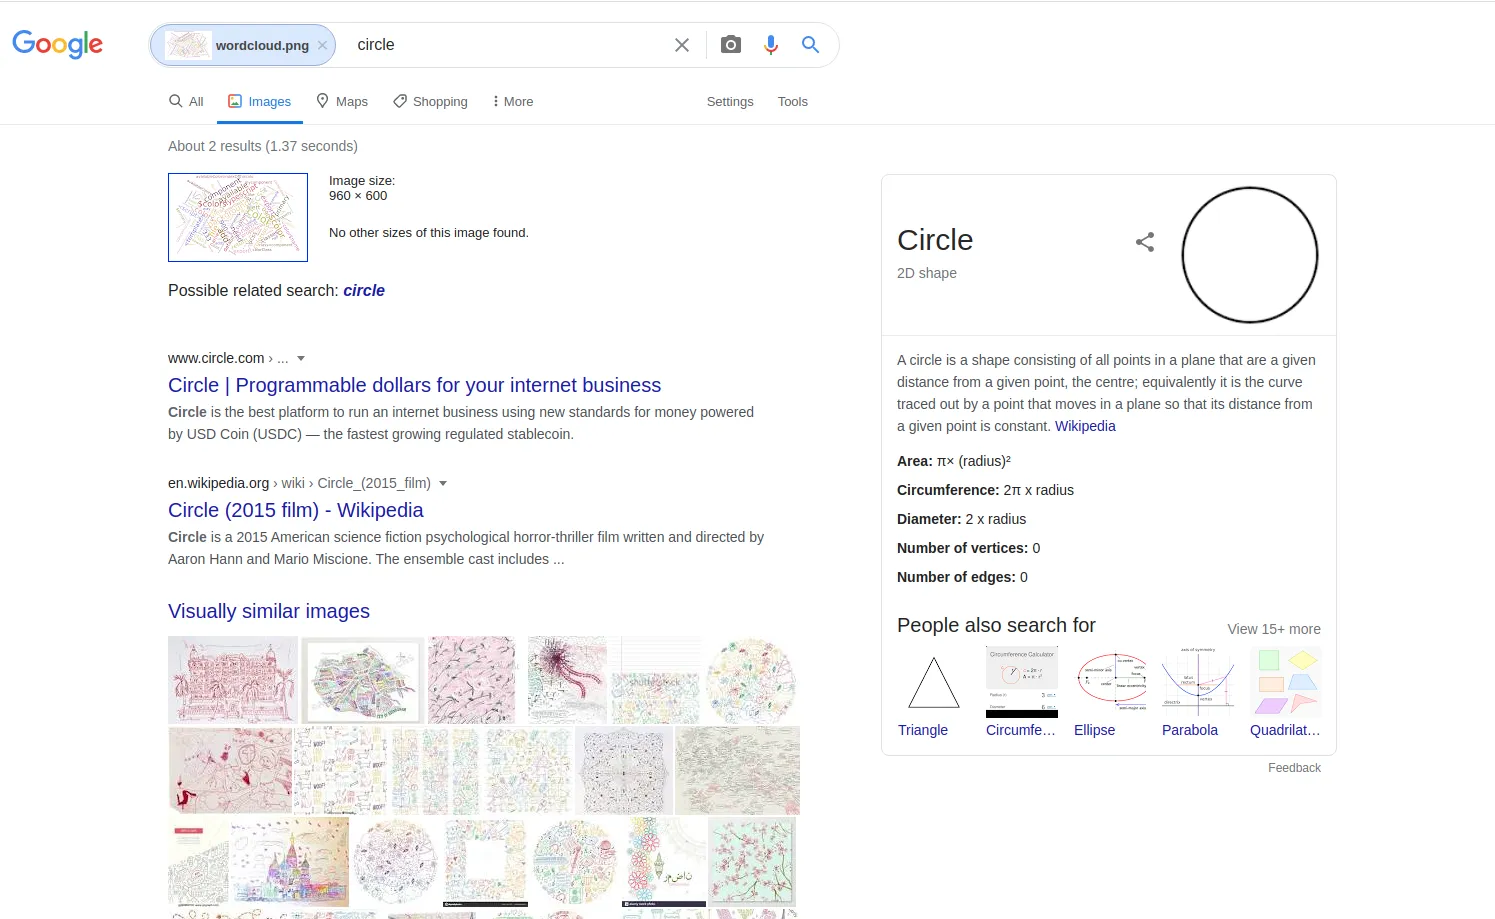This screenshot has width=1495, height=919.
Task: Click the Image size 960 × 600 text
Action: pyautogui.click(x=362, y=188)
